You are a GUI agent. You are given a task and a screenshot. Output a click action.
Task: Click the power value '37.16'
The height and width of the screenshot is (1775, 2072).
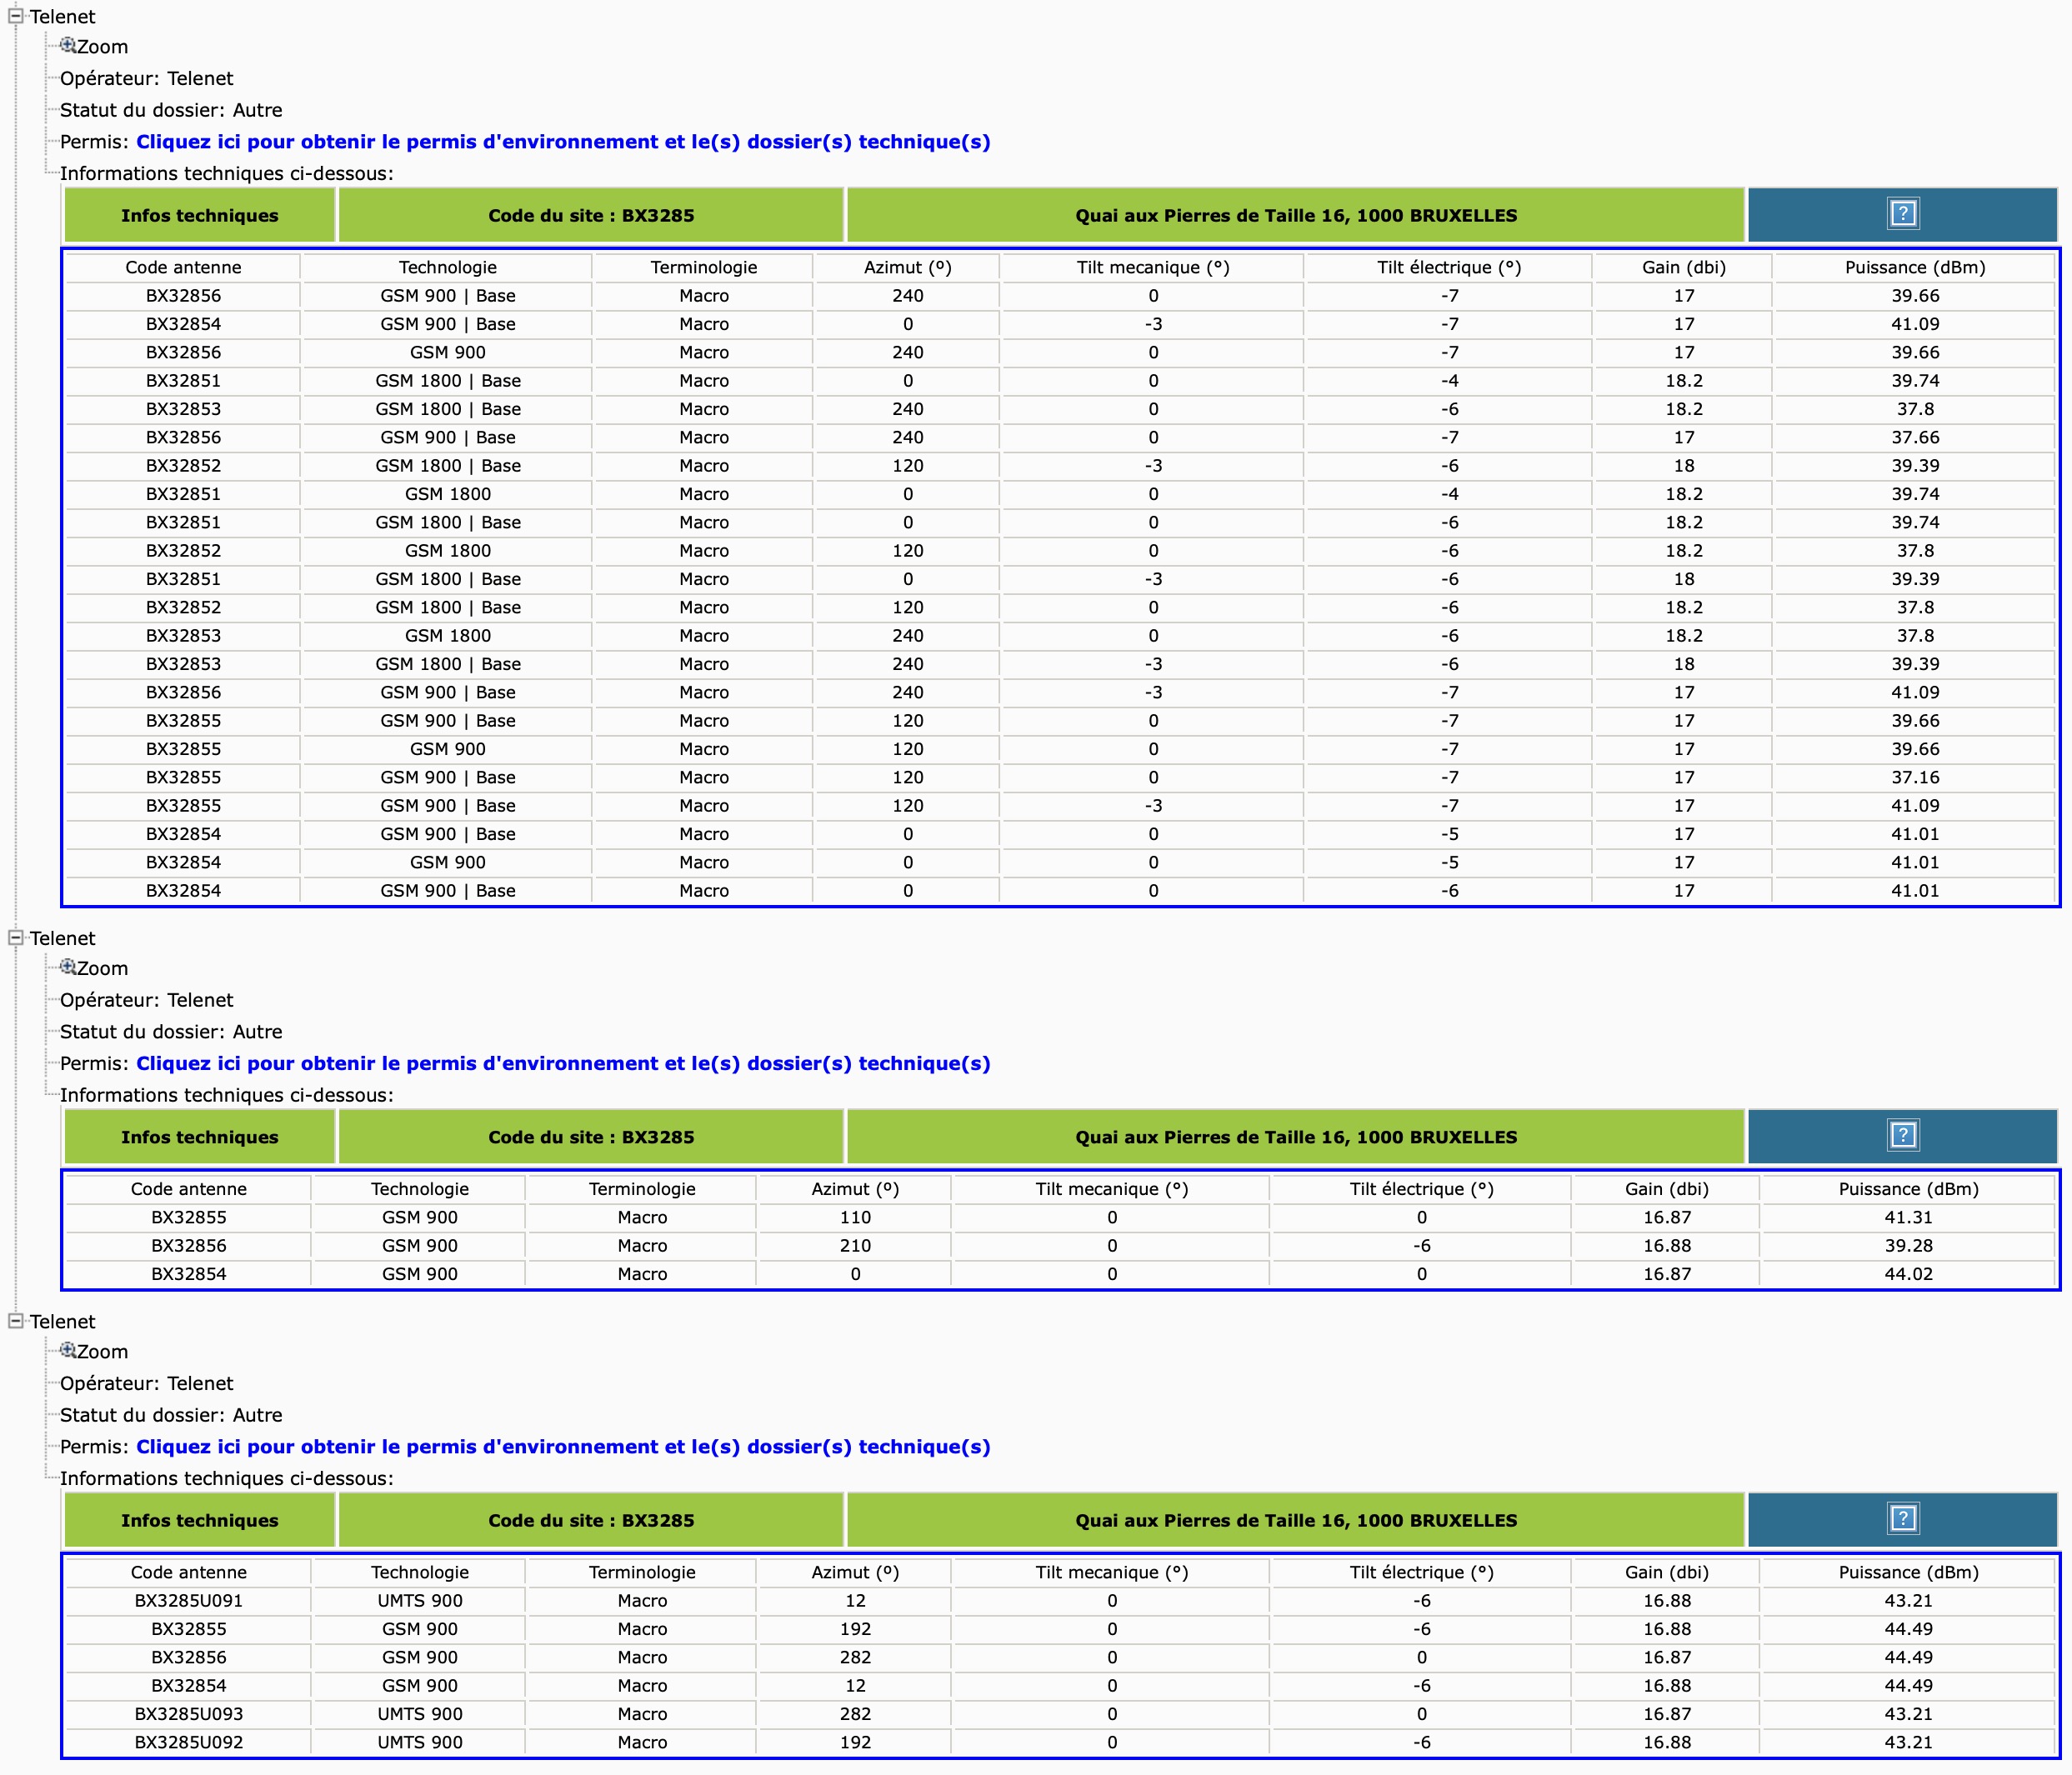(1915, 777)
